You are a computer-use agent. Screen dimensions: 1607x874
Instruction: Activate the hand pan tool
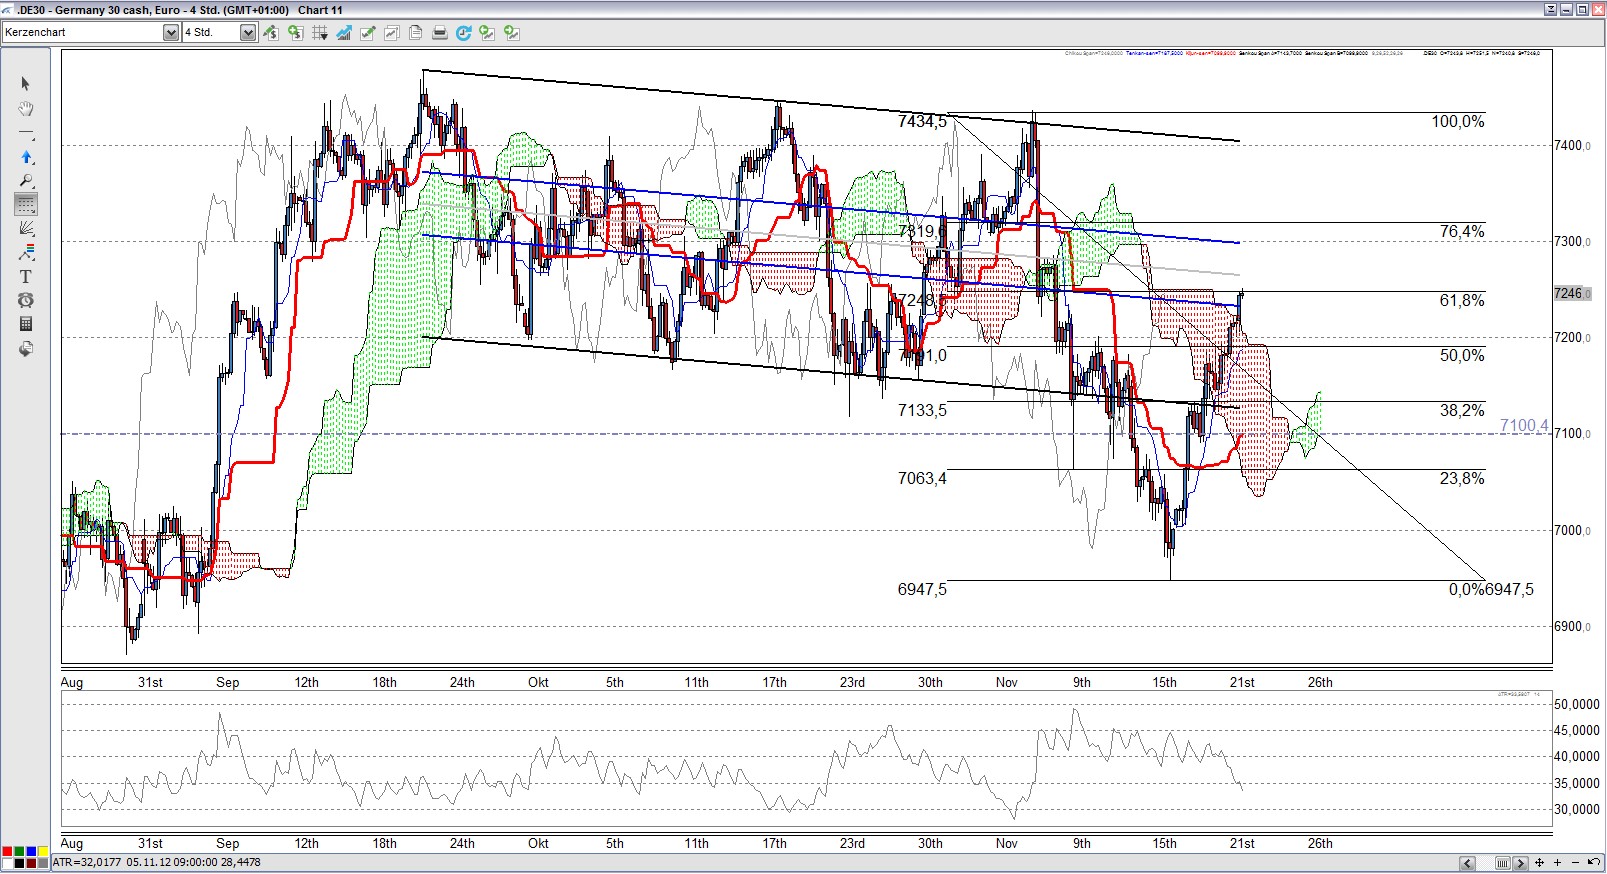tap(26, 108)
